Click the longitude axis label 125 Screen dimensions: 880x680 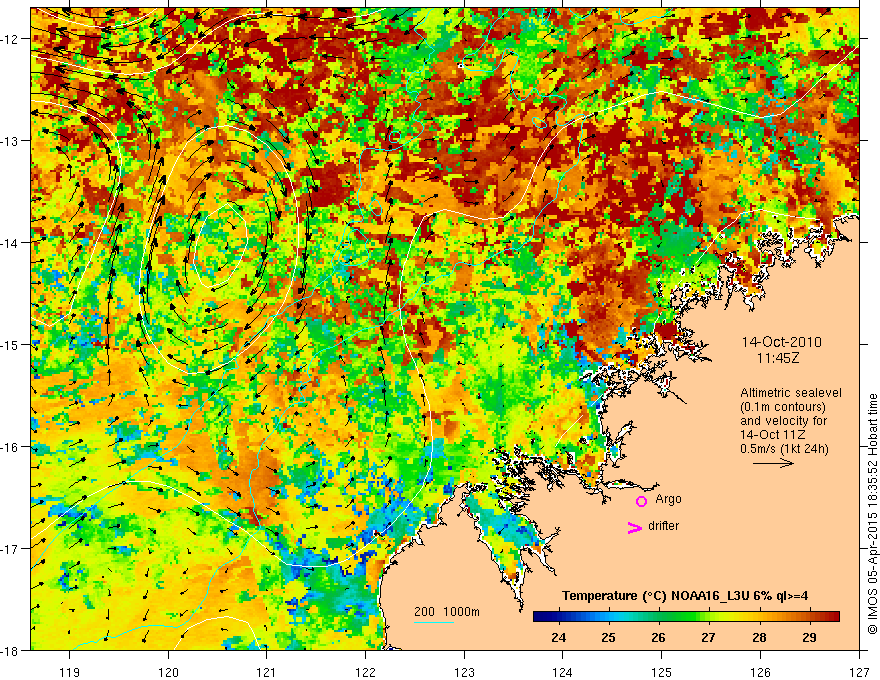point(662,672)
